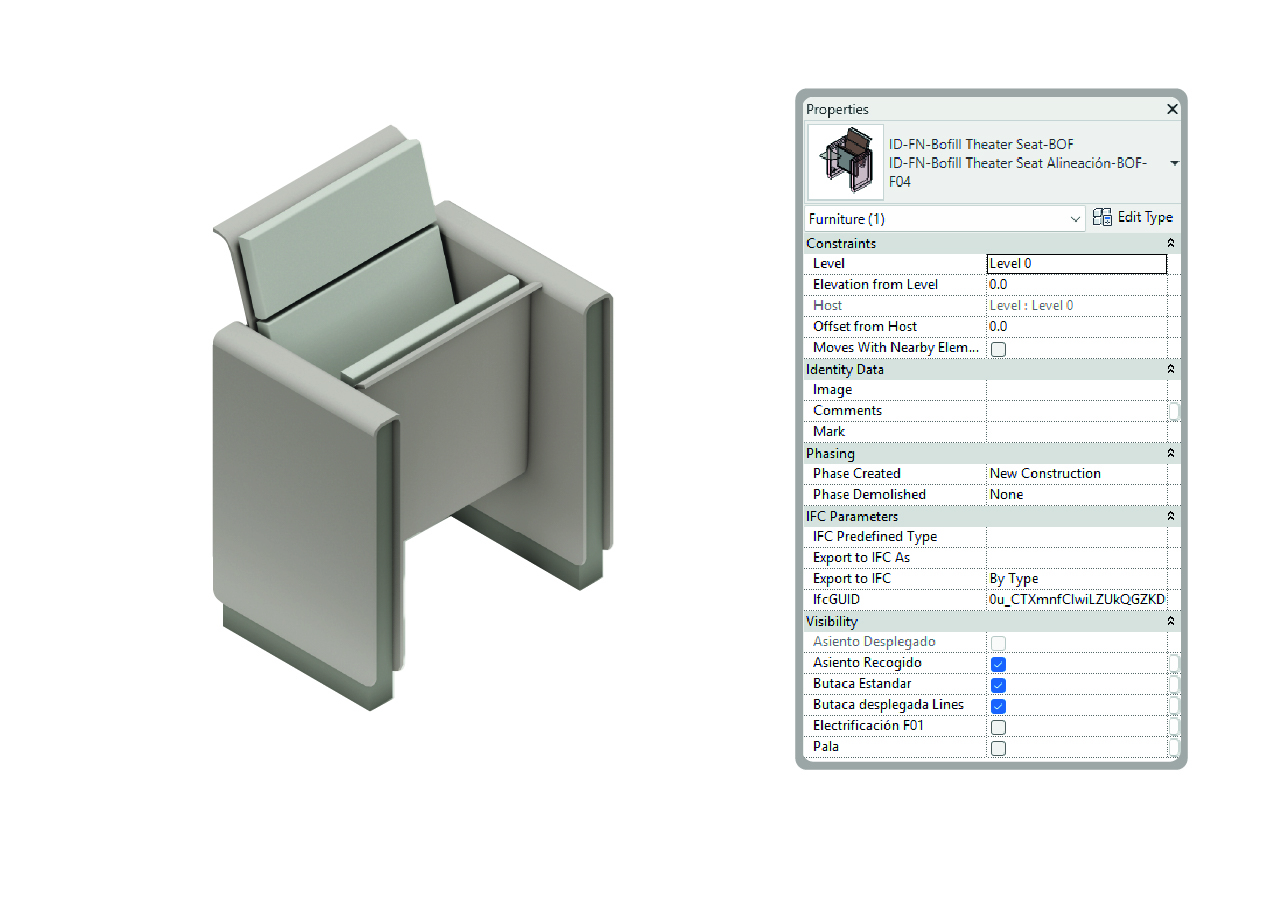Image resolution: width=1264 pixels, height=914 pixels.
Task: Click the IfcGUID value field
Action: click(x=1076, y=600)
